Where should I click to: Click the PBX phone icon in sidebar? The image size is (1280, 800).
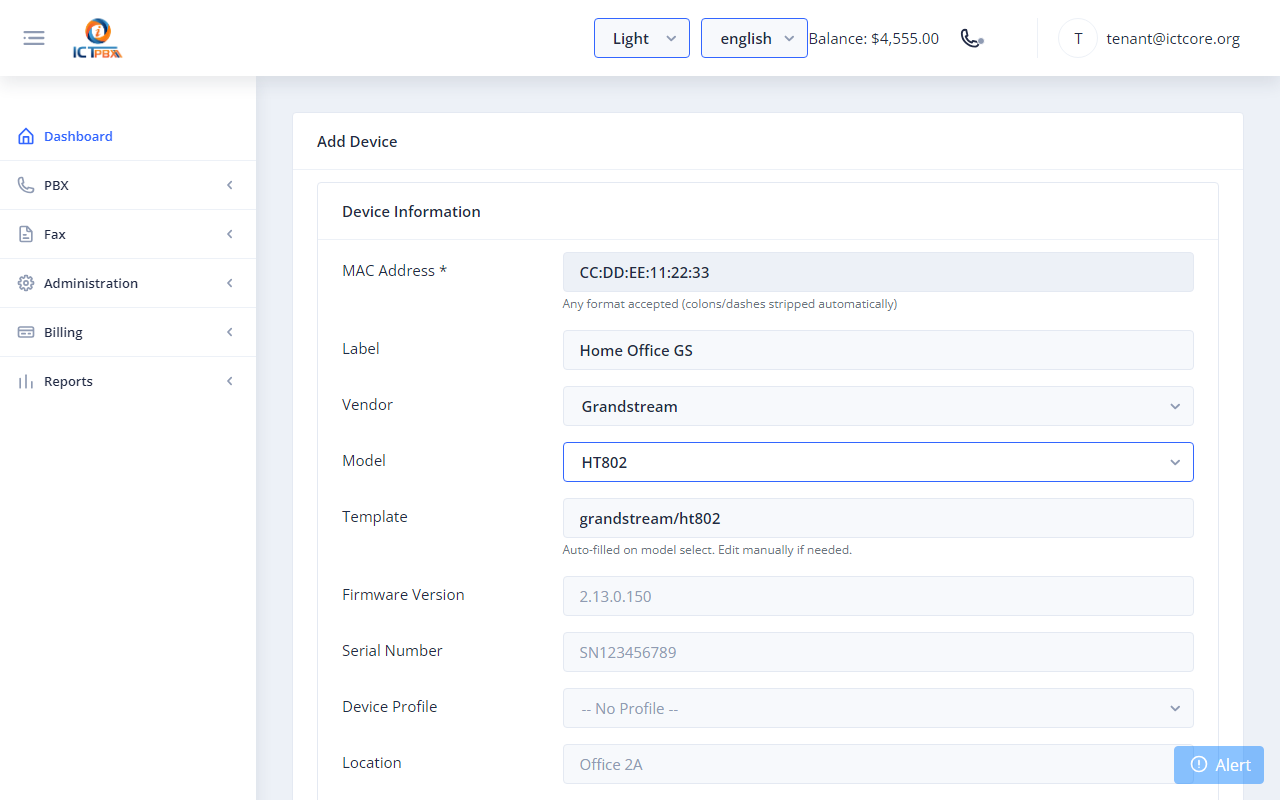coord(26,185)
